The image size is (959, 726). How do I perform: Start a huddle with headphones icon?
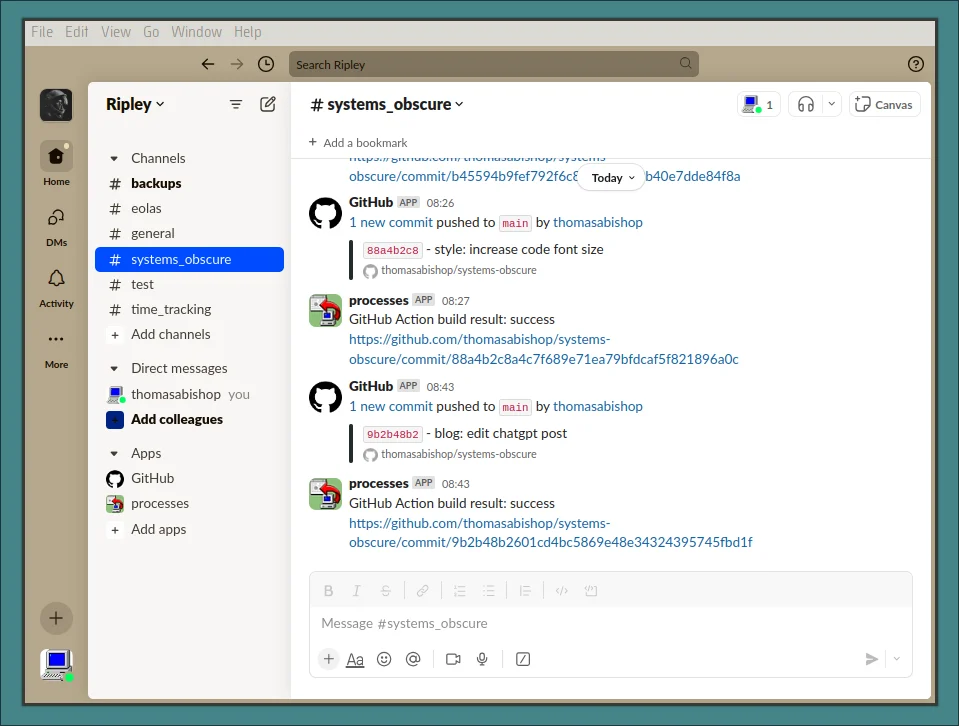tap(805, 104)
